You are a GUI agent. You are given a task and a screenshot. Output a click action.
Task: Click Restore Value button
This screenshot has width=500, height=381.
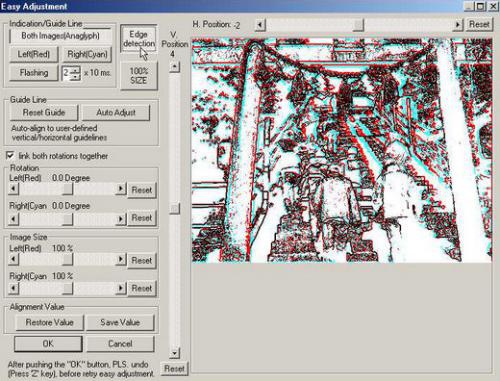click(49, 322)
